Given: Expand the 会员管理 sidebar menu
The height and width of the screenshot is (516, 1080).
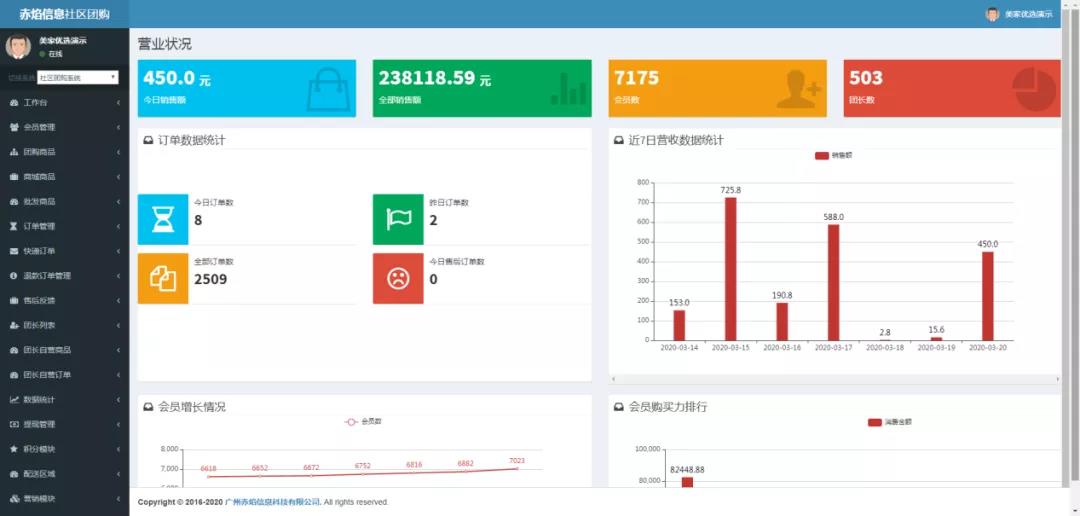Looking at the screenshot, I should 64,127.
